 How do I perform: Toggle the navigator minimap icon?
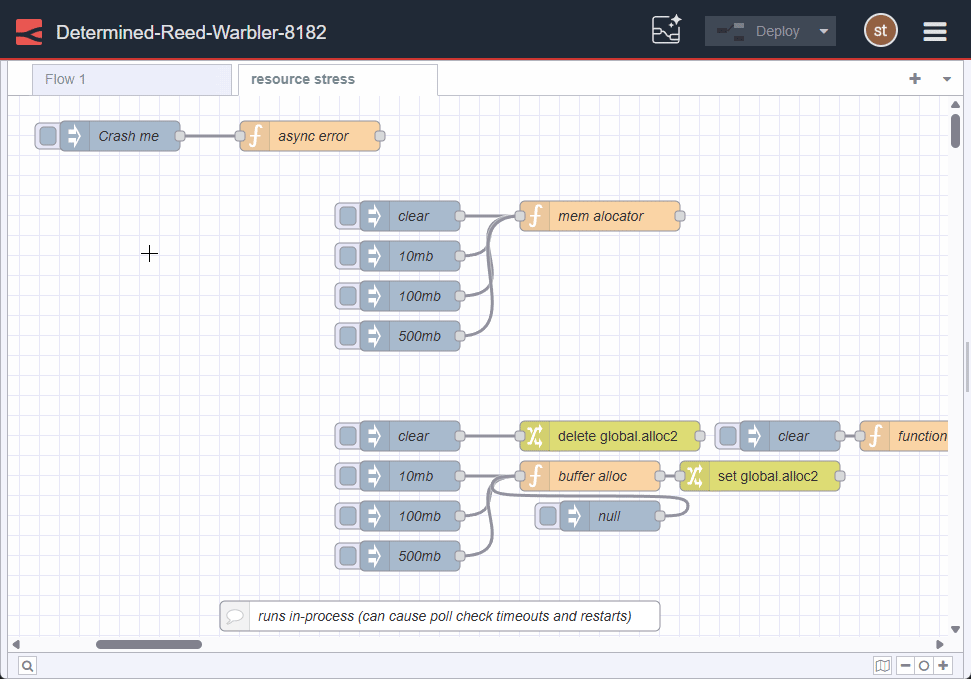(x=883, y=665)
